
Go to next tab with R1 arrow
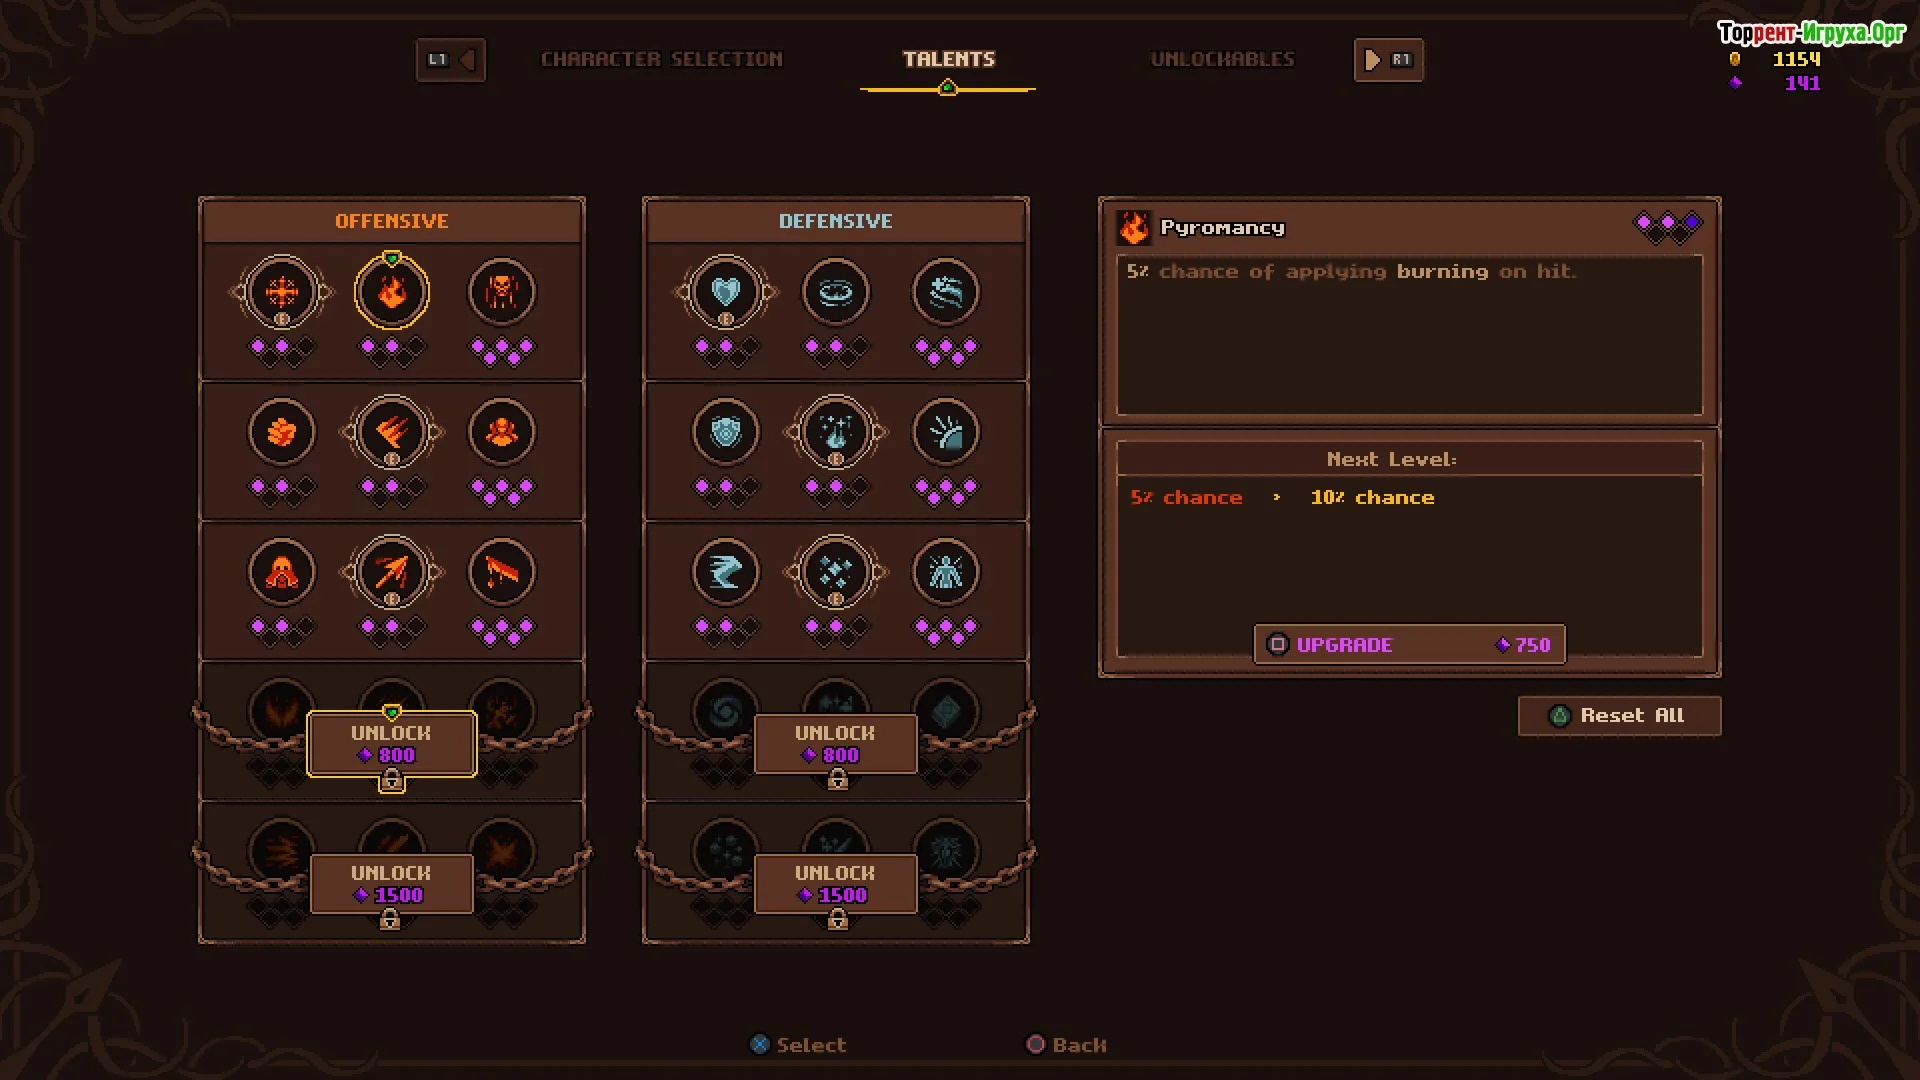1388,60
